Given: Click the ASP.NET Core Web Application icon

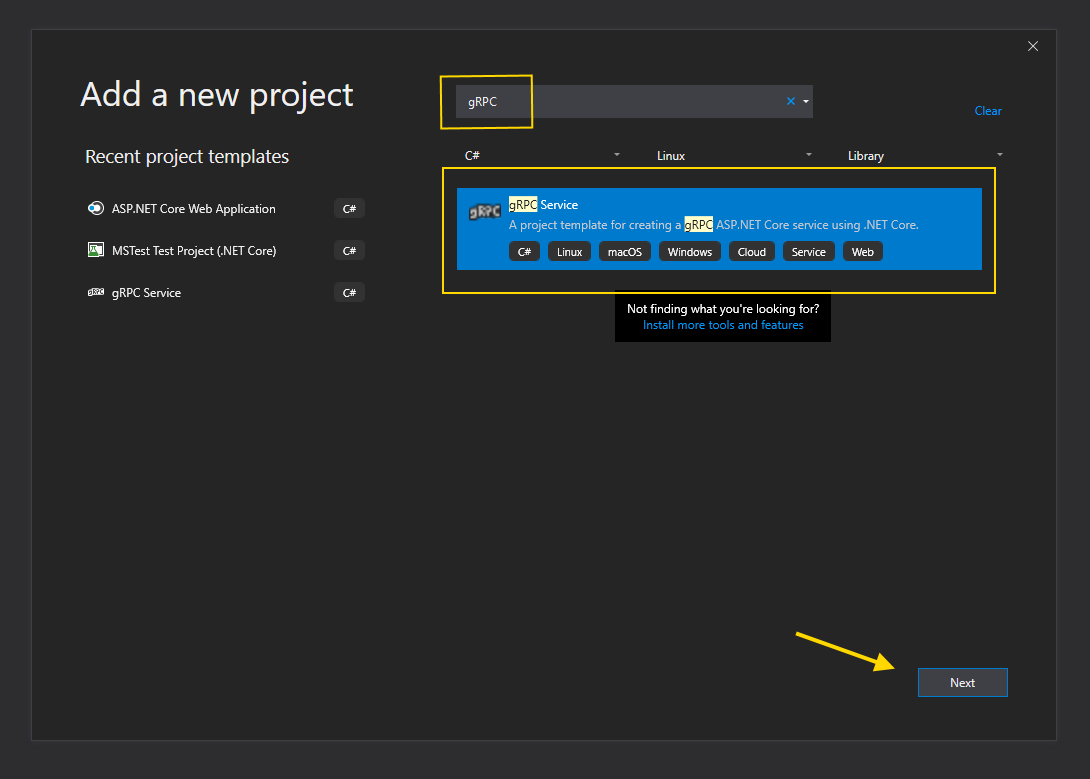Looking at the screenshot, I should 96,208.
